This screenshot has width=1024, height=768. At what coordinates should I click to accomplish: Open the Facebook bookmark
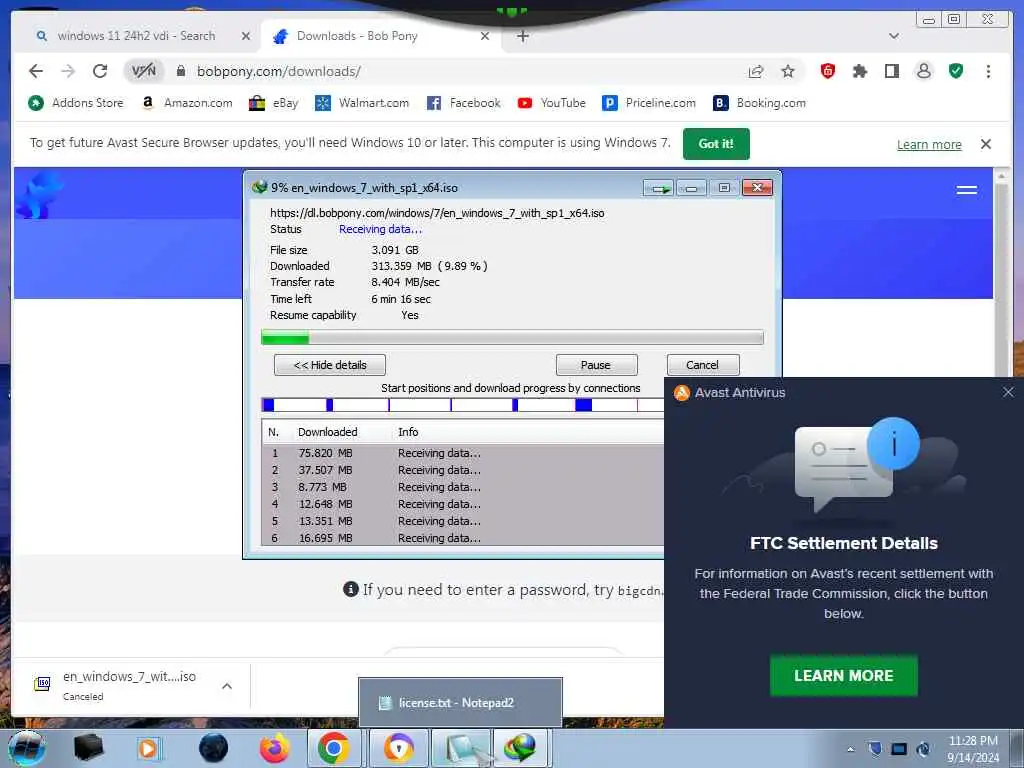464,103
